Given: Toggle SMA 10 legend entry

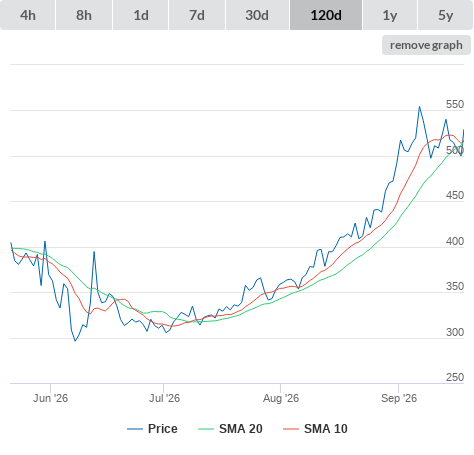Looking at the screenshot, I should (315, 429).
